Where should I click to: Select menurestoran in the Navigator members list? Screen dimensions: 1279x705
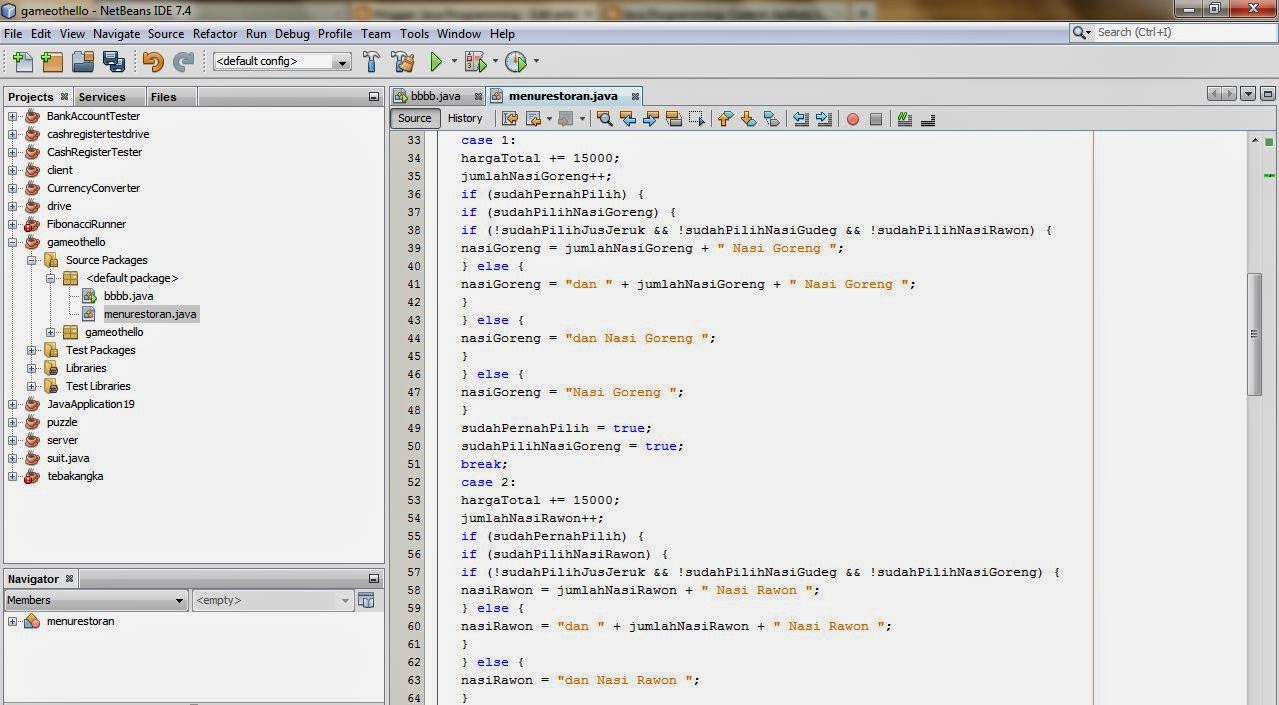click(80, 621)
